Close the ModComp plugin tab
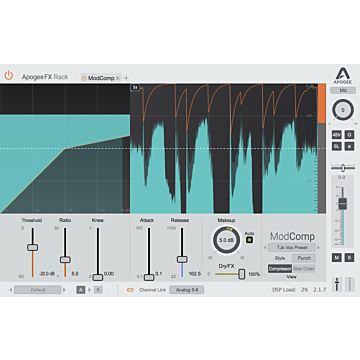 click(x=118, y=78)
